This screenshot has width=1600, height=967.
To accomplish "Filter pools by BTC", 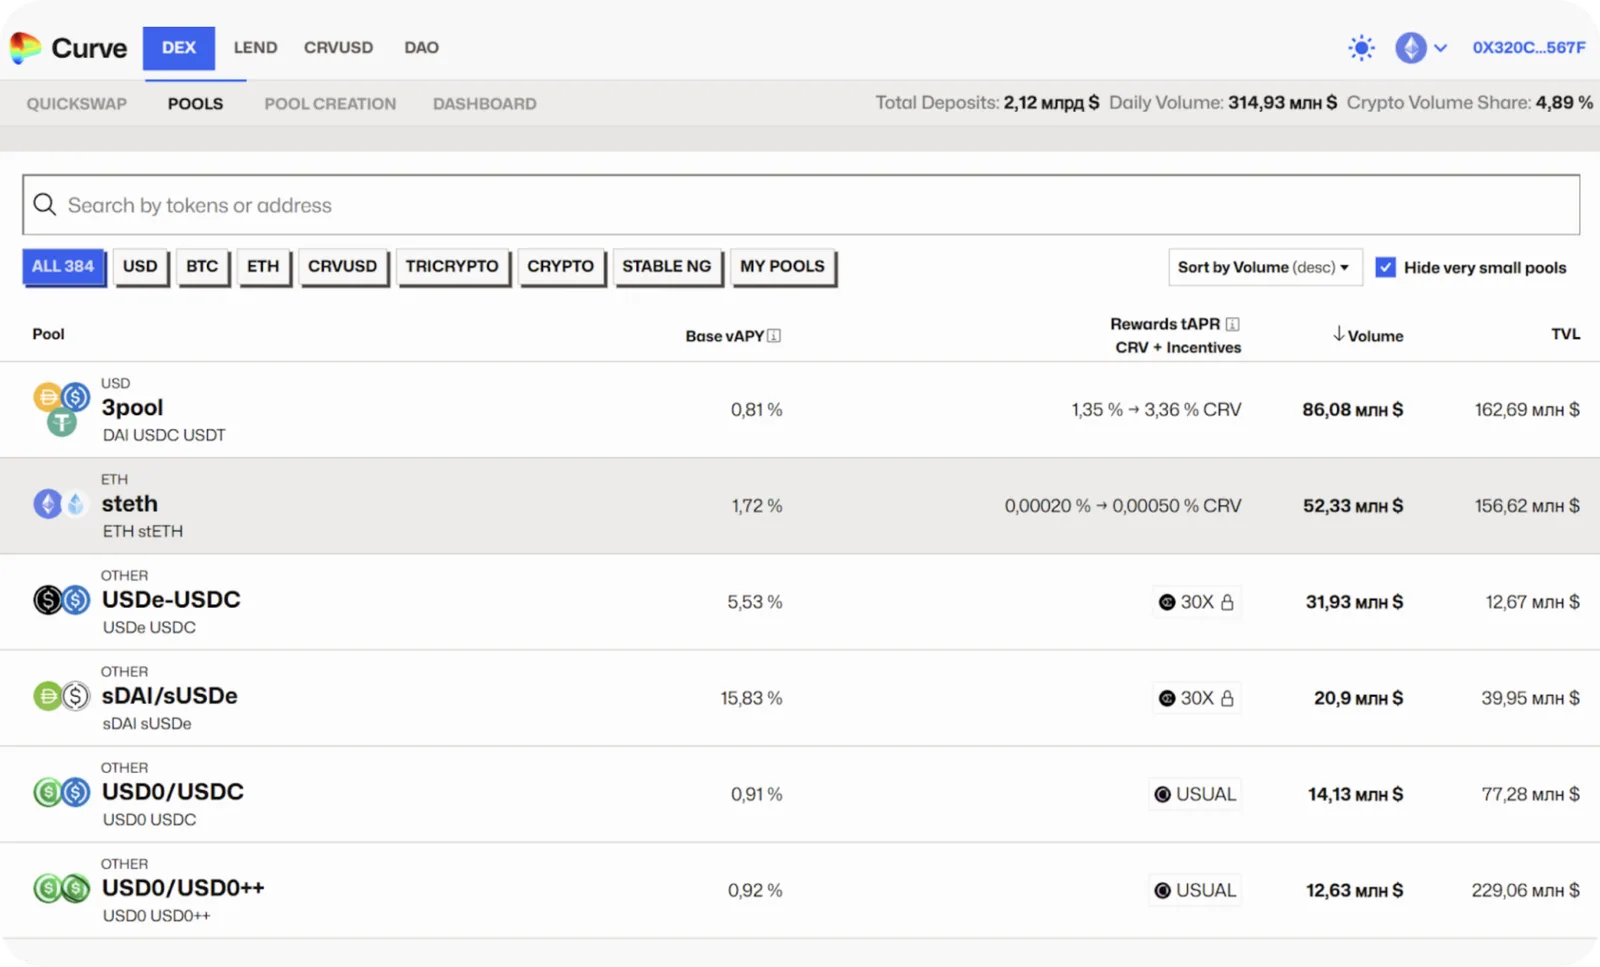I will [202, 267].
